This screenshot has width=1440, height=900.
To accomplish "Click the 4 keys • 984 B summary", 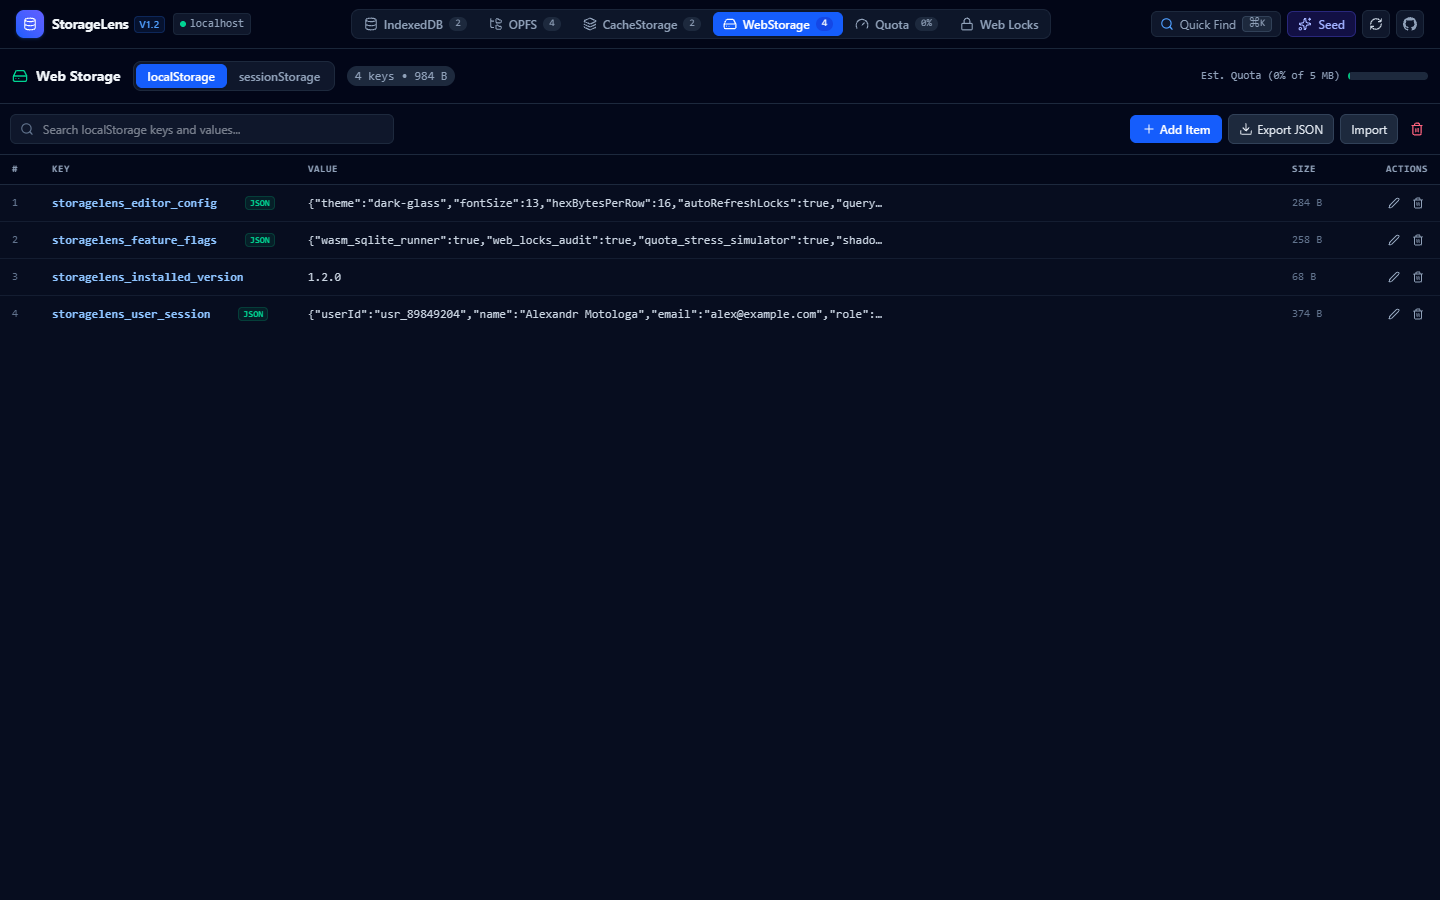I will click(x=401, y=76).
